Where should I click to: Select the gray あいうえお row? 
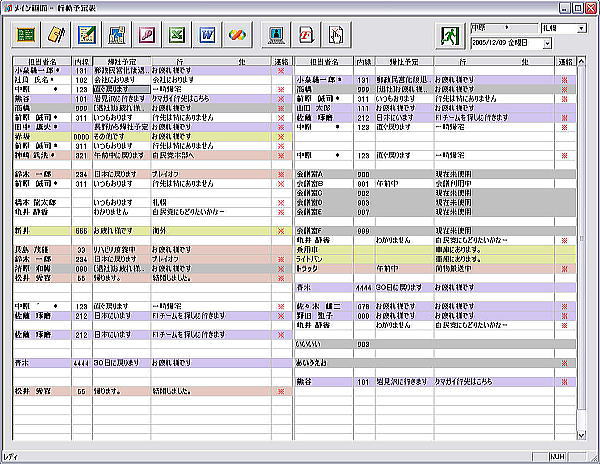tap(435, 363)
